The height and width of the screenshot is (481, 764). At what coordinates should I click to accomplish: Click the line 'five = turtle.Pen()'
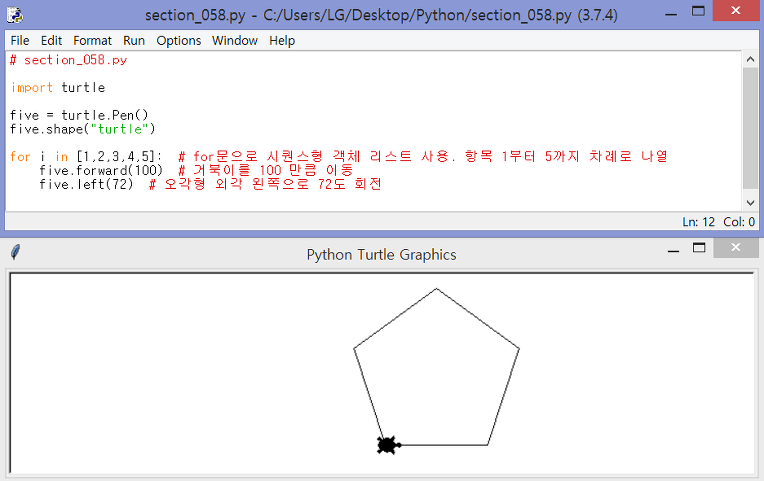[79, 115]
